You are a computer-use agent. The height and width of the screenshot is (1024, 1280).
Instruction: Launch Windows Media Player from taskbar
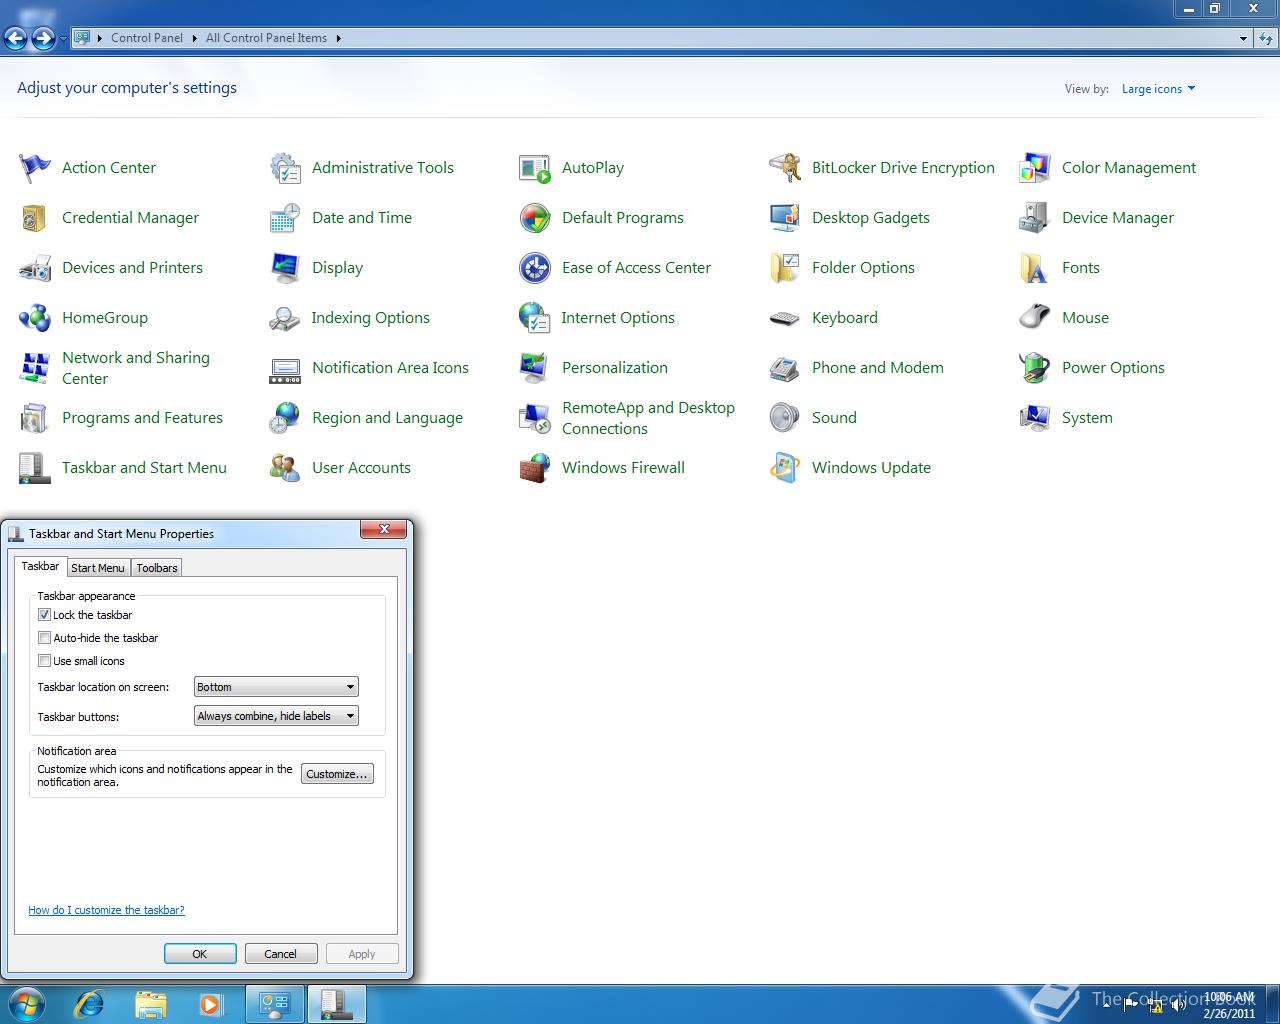pyautogui.click(x=210, y=1004)
